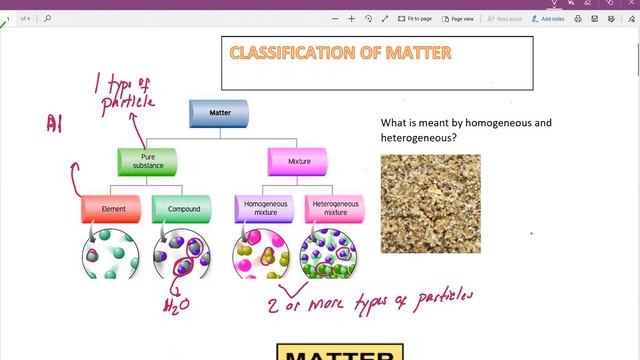Click the Heterogeneous mixture particle circle
Screen dimensions: 640x360
click(x=328, y=254)
